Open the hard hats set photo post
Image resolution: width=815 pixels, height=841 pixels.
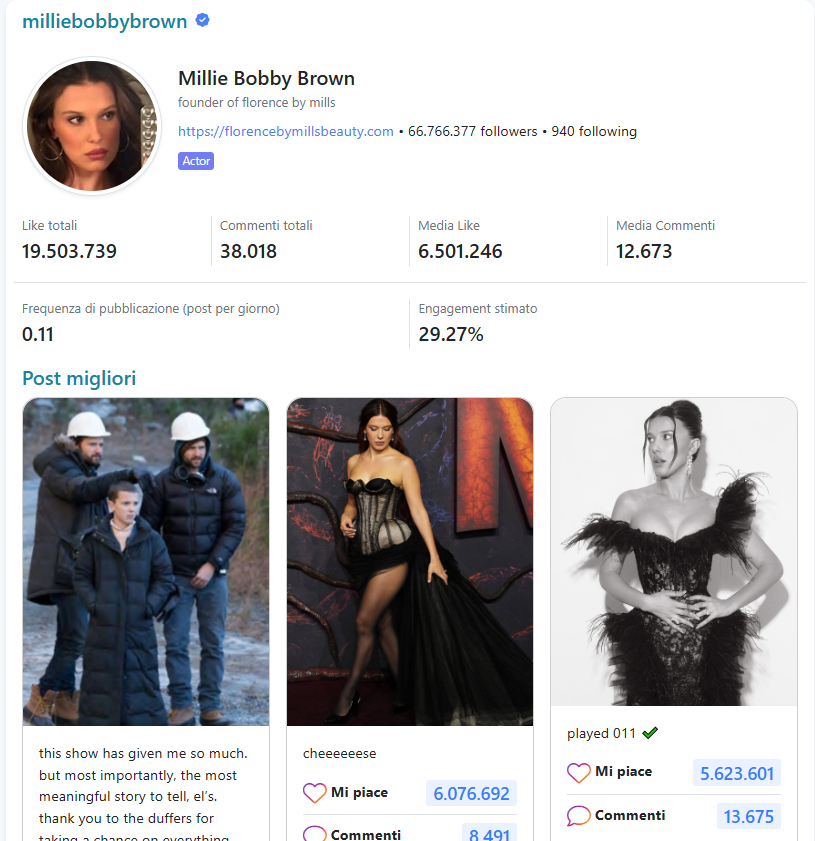[x=146, y=562]
